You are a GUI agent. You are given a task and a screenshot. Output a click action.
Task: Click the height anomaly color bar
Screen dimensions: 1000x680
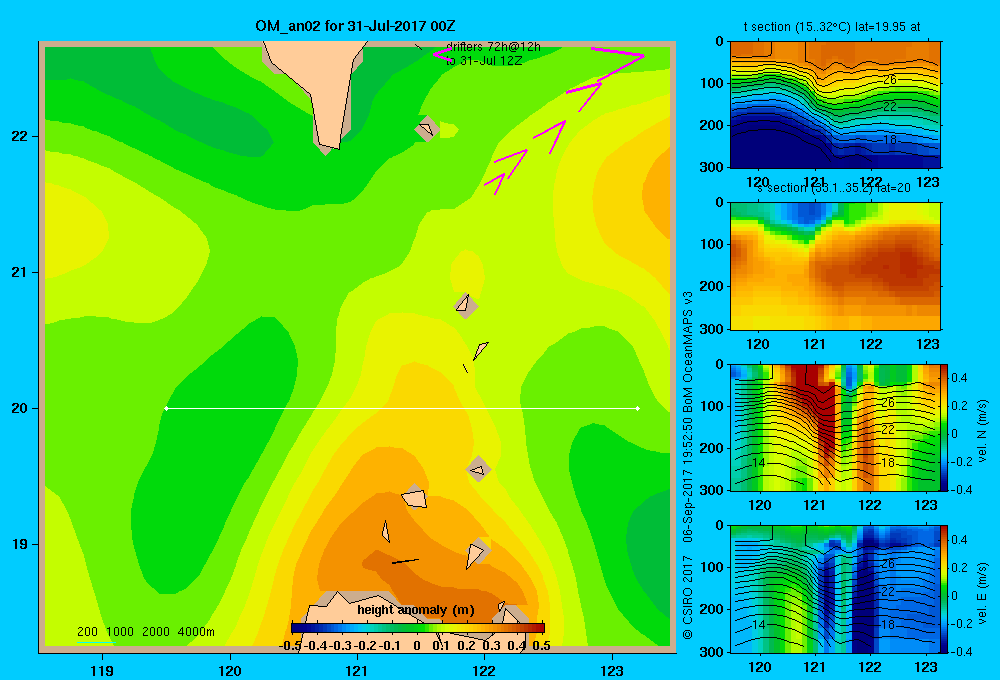(x=418, y=628)
